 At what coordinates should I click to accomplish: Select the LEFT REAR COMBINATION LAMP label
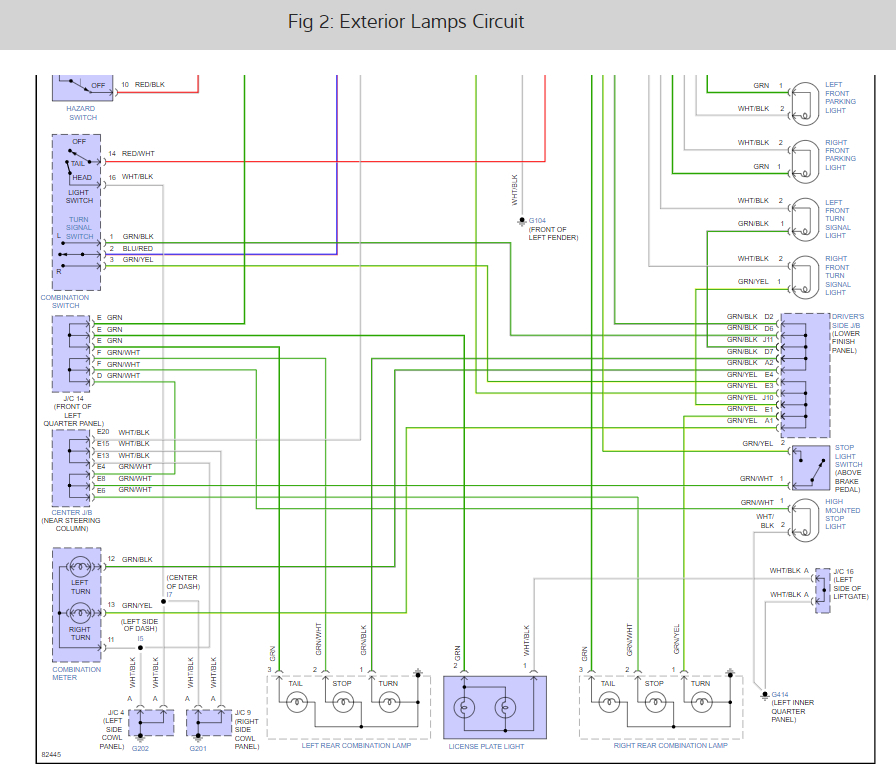tap(357, 745)
